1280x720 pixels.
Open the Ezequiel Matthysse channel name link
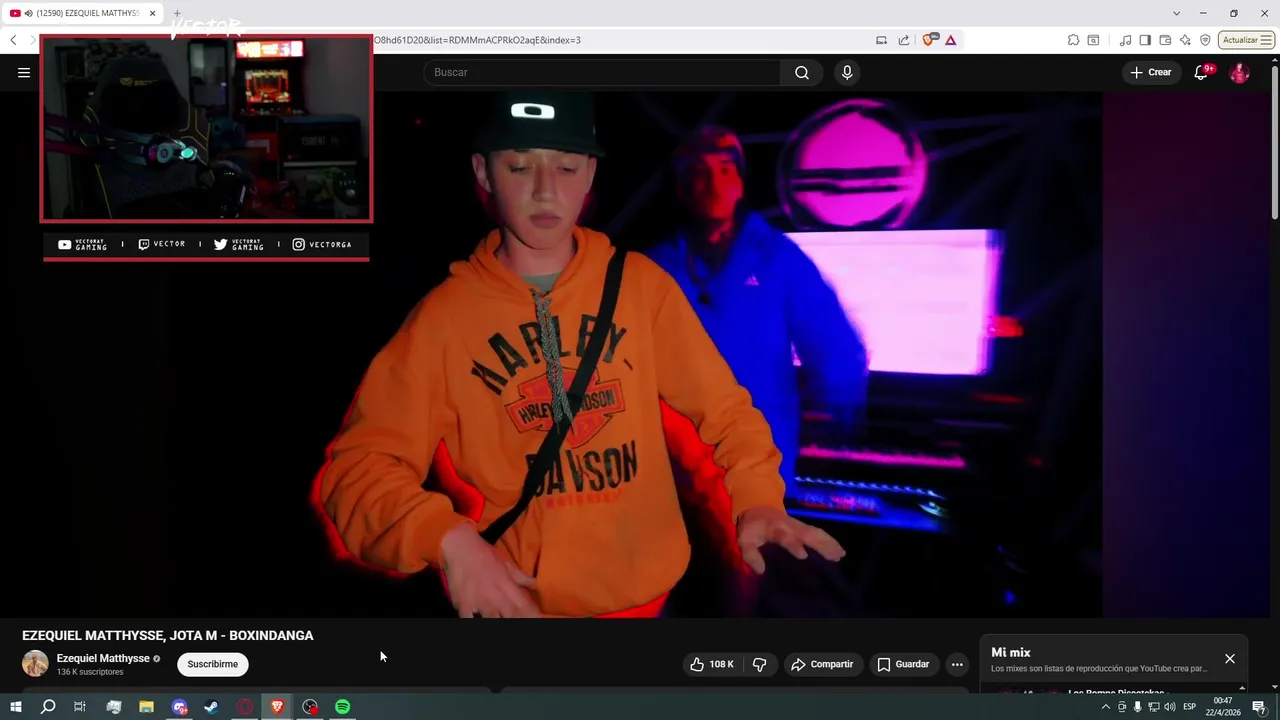tap(103, 658)
